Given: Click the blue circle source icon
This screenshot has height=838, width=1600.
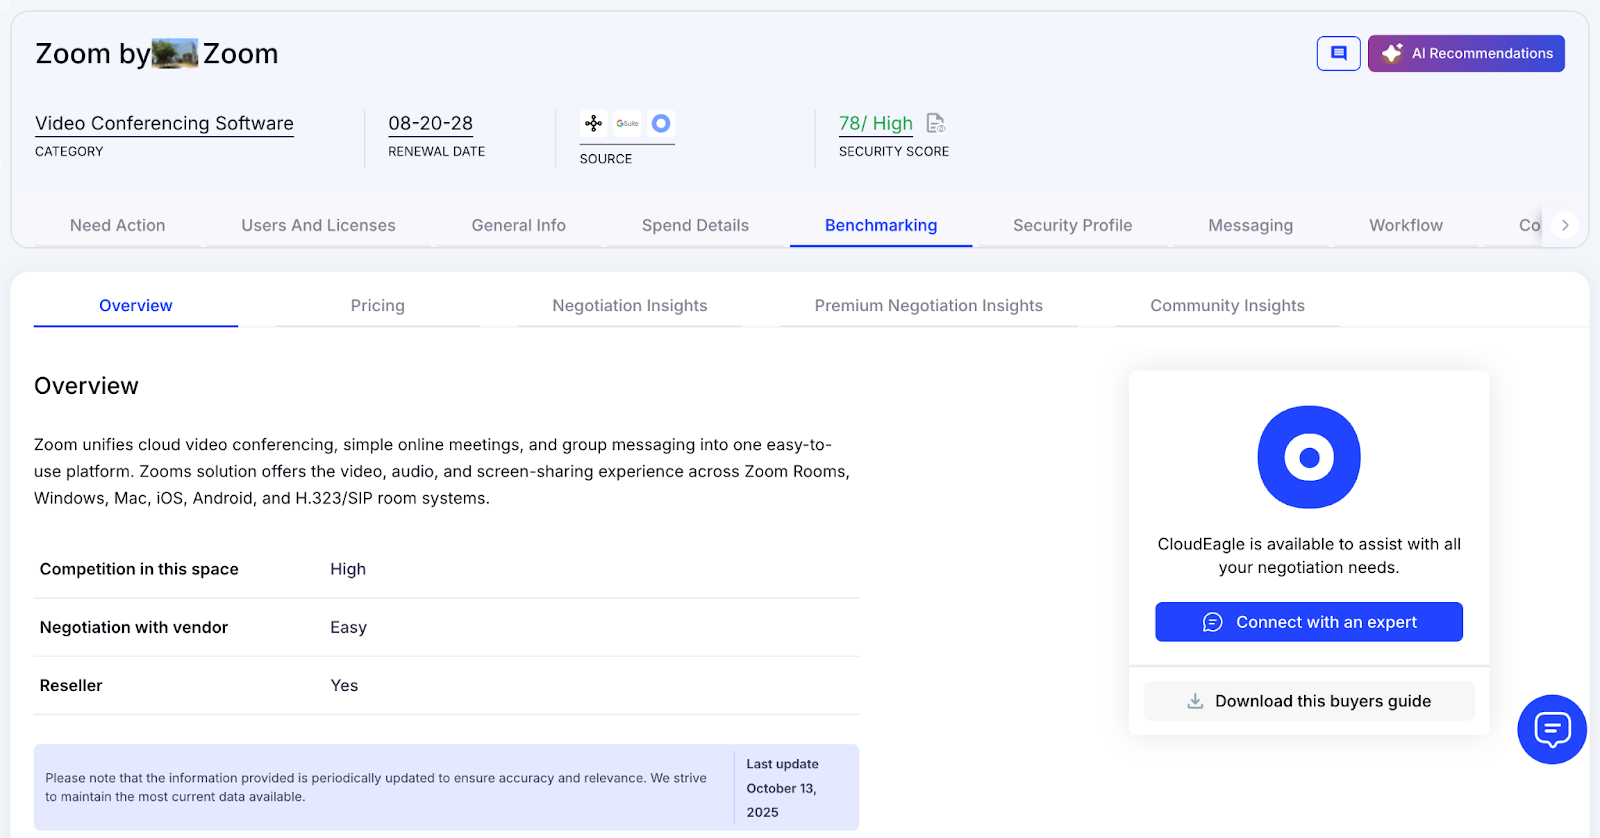Looking at the screenshot, I should [x=661, y=123].
